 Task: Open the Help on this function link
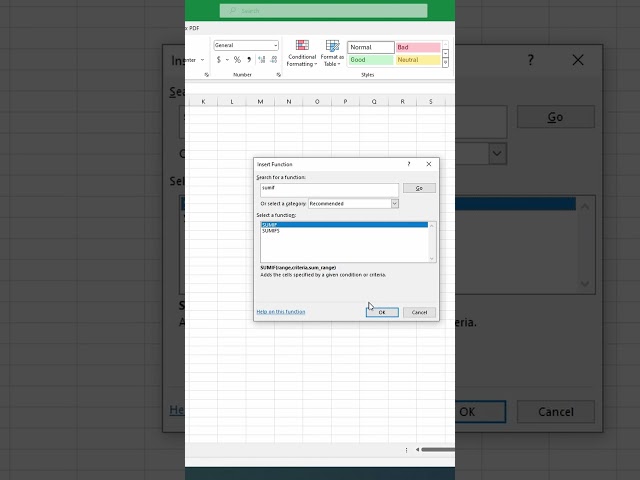coord(281,312)
